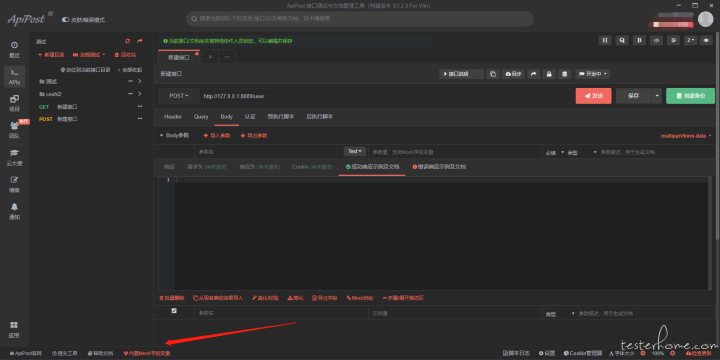Click the plus new tab button
The height and width of the screenshot is (360, 720).
210,57
